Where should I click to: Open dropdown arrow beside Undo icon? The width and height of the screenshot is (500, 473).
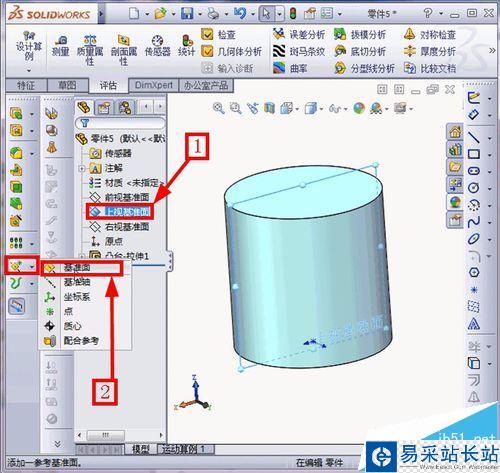(x=253, y=14)
